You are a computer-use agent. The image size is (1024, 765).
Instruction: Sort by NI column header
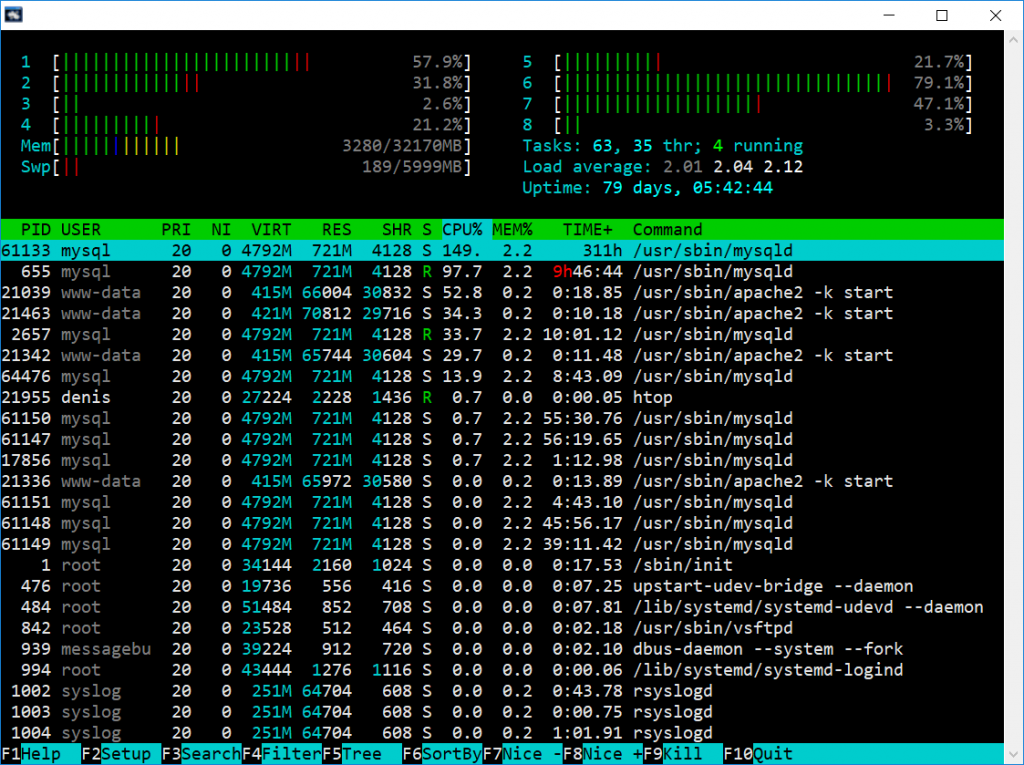click(221, 230)
